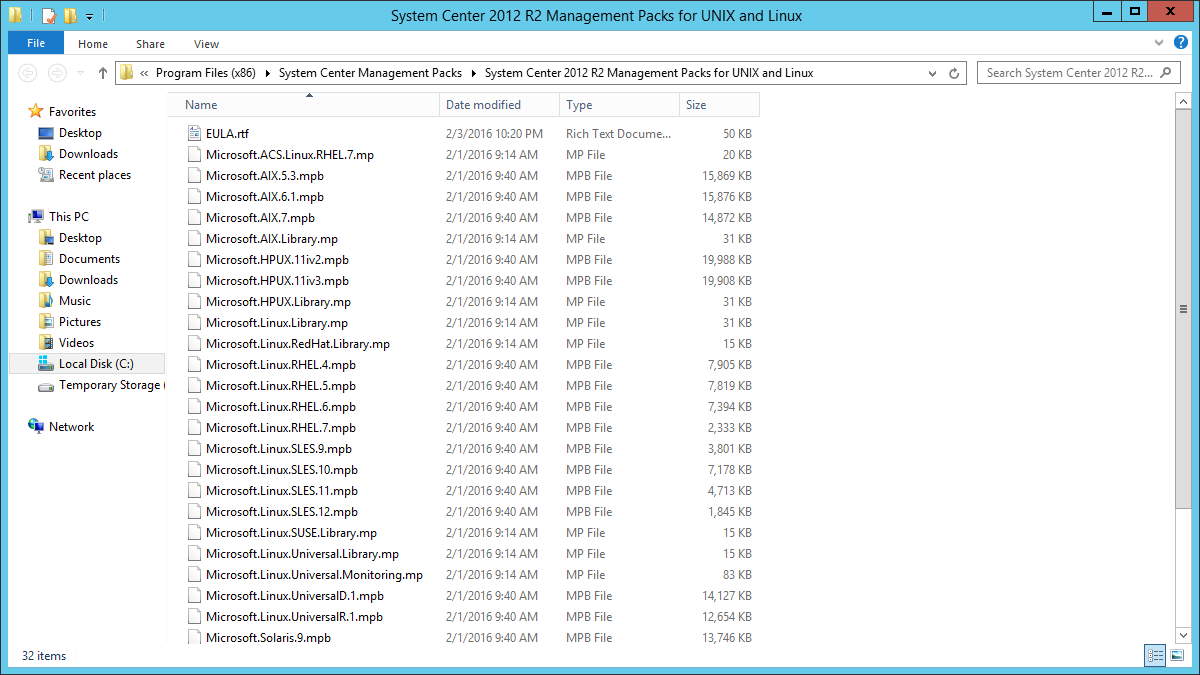Select Microsoft.AIX.Library.mp file name
Image resolution: width=1200 pixels, height=675 pixels.
point(272,239)
